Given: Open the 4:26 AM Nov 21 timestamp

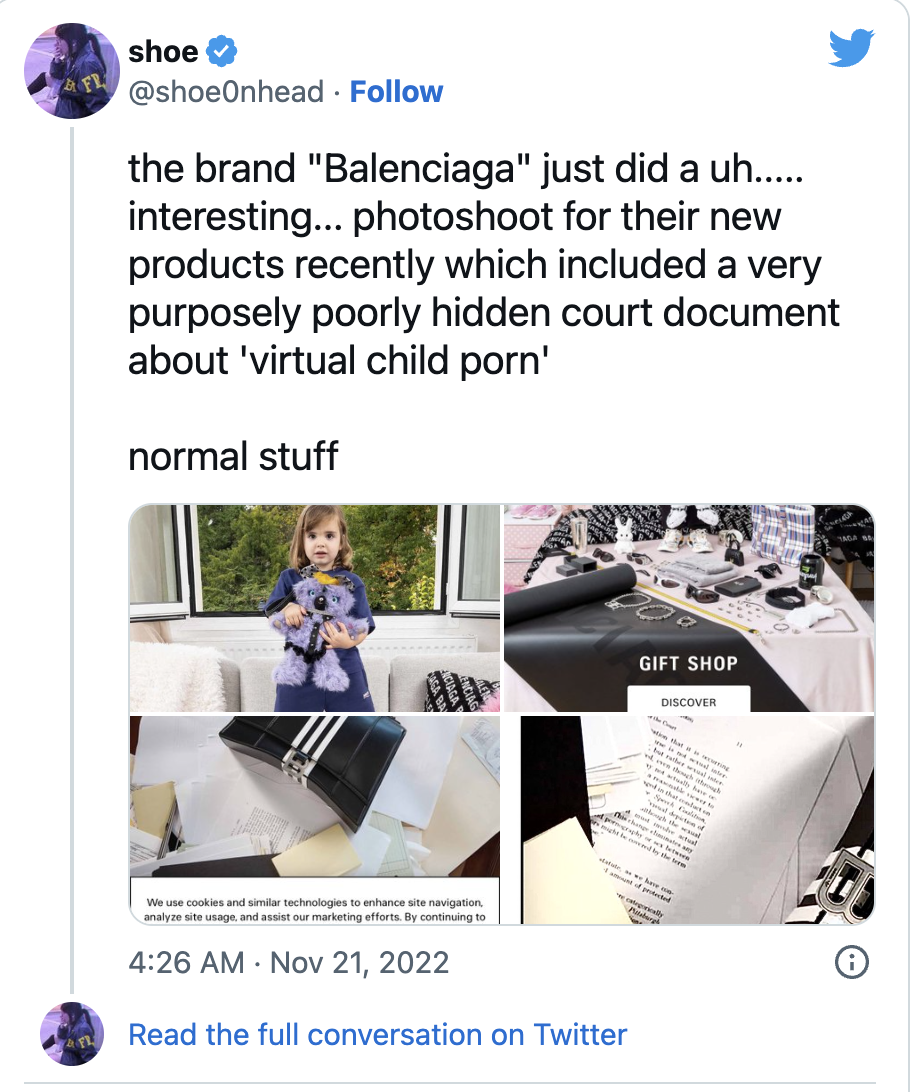Looking at the screenshot, I should pyautogui.click(x=289, y=963).
